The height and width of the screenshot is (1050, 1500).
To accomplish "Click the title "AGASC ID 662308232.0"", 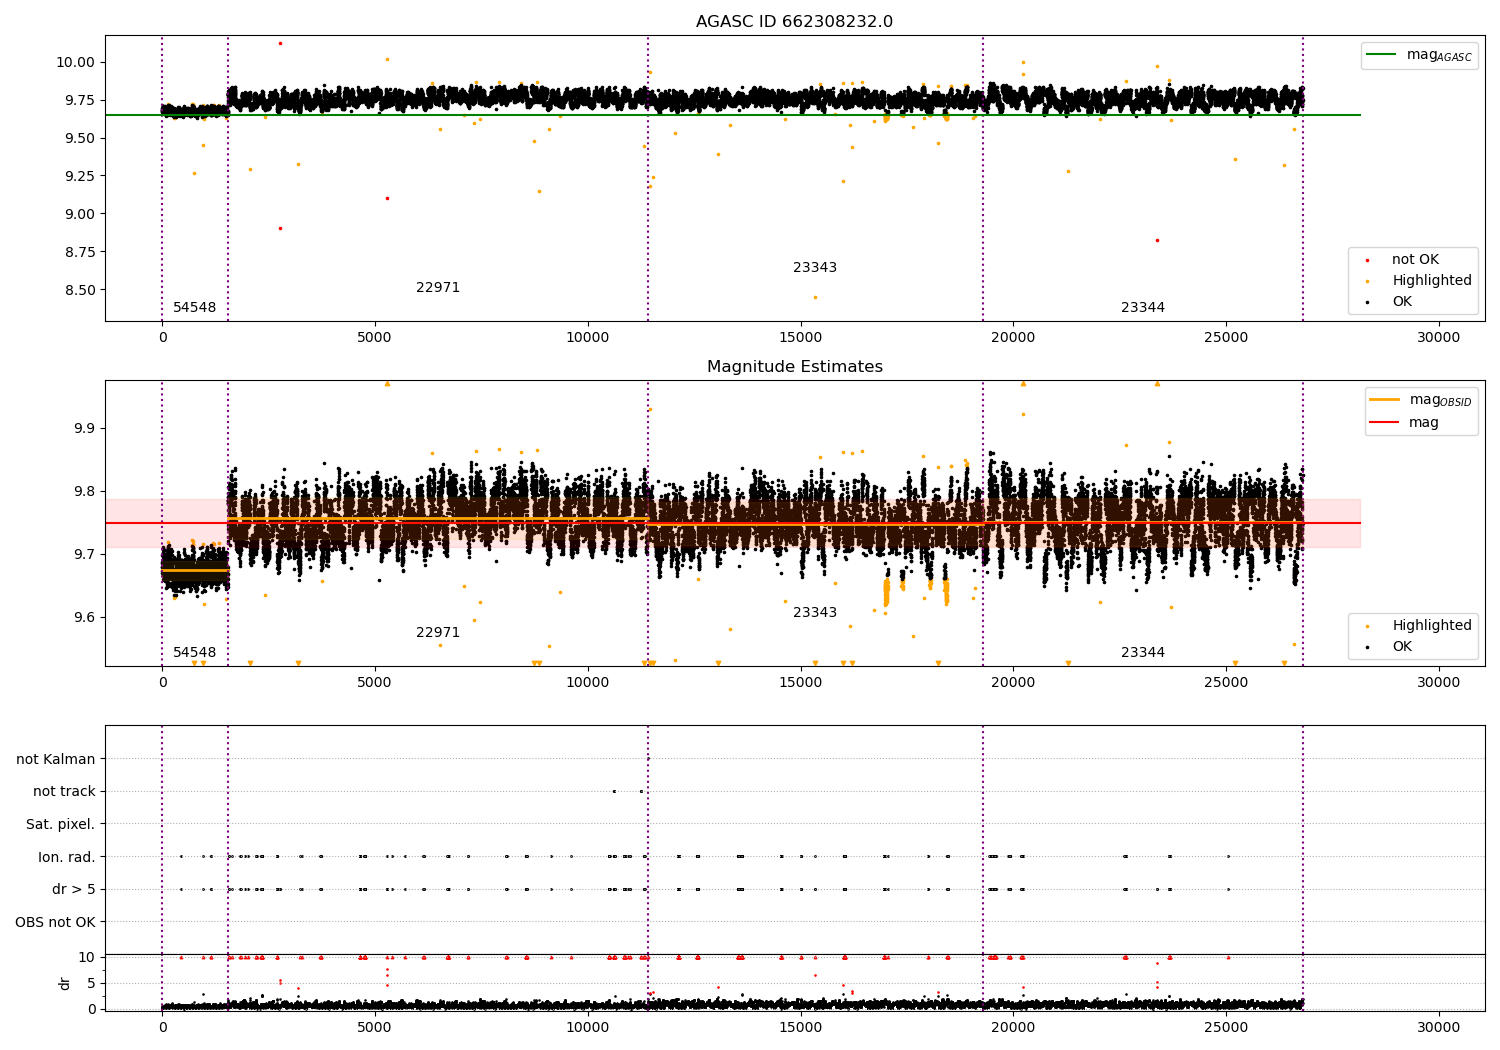I will click(794, 22).
